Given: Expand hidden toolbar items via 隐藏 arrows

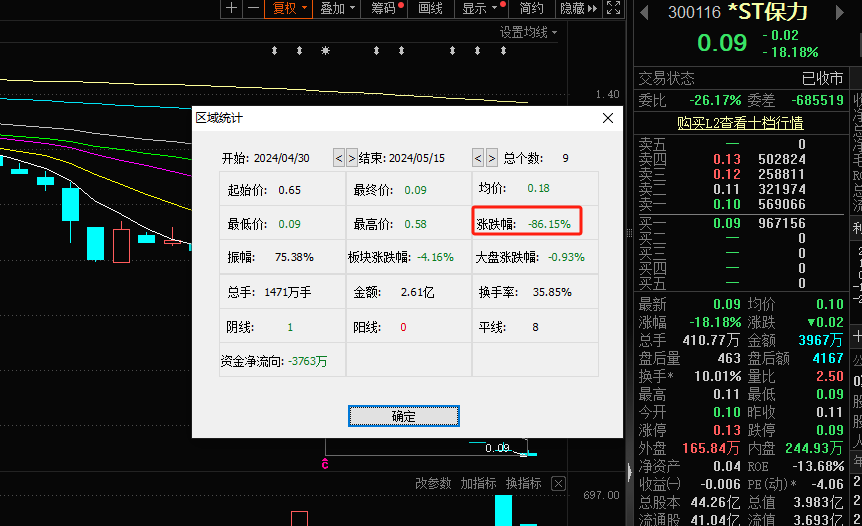Looking at the screenshot, I should coord(579,8).
